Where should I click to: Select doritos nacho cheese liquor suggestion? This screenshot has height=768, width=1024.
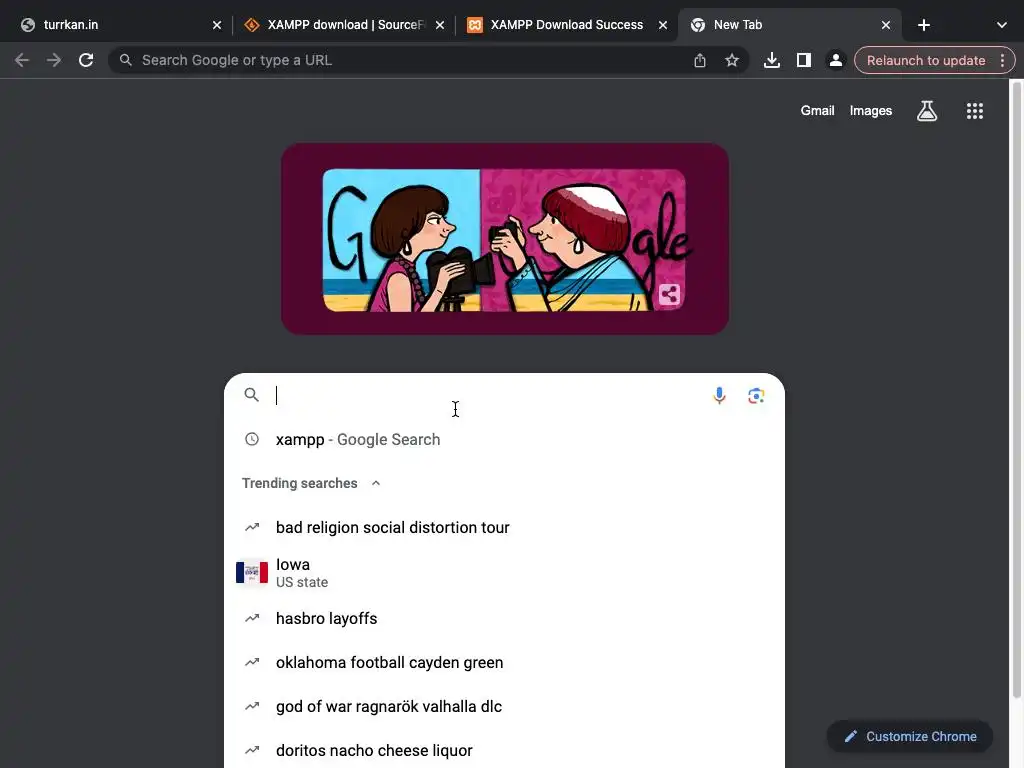[504, 750]
